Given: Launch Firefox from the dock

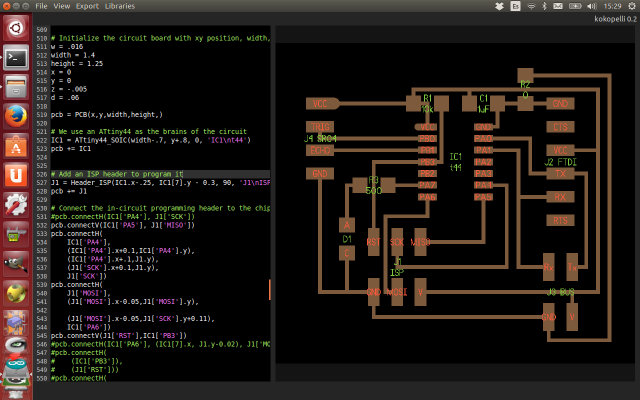Looking at the screenshot, I should [x=15, y=117].
